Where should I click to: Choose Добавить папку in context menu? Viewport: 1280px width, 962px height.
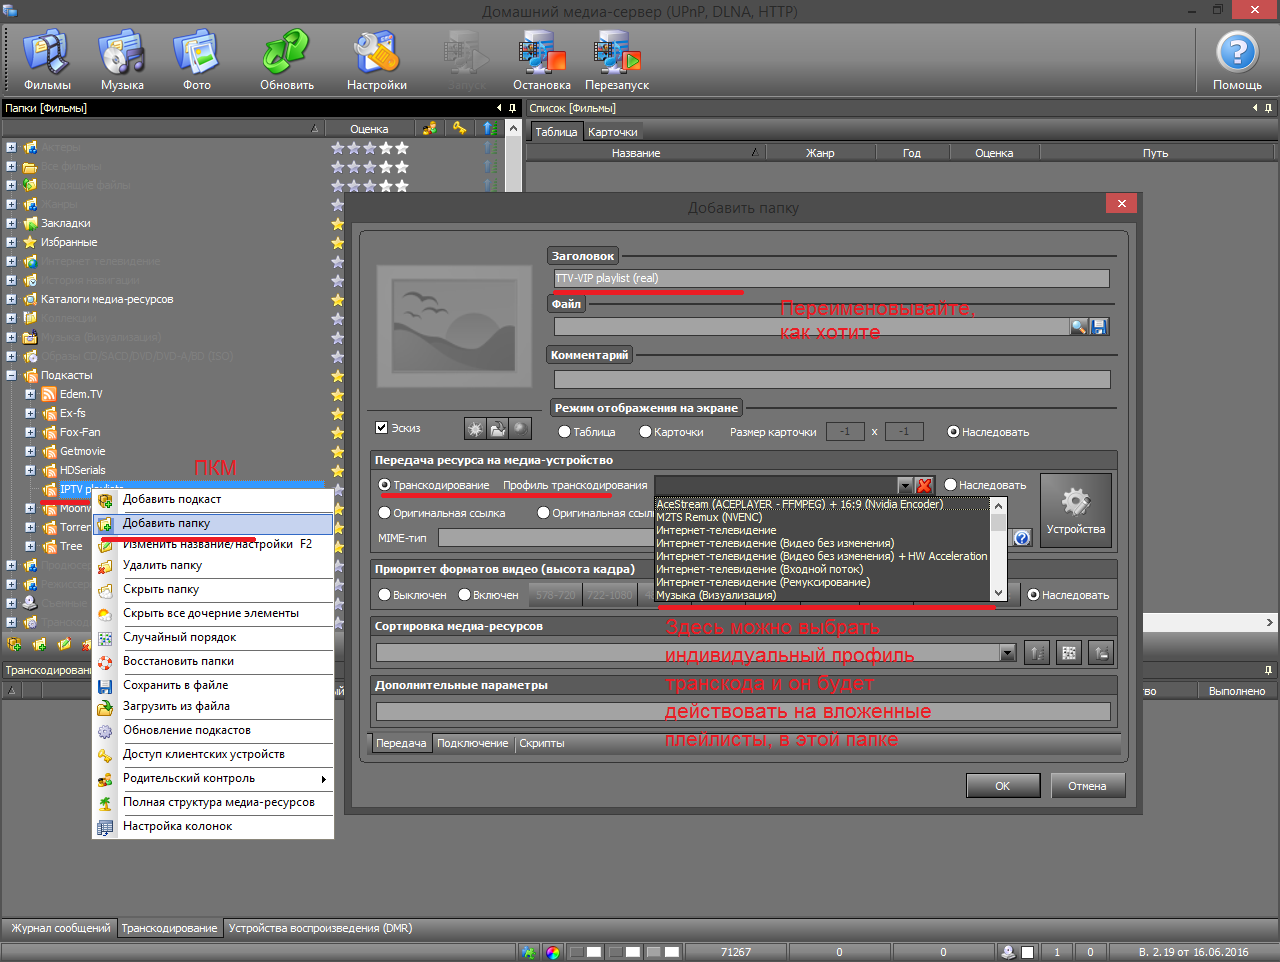pyautogui.click(x=166, y=523)
